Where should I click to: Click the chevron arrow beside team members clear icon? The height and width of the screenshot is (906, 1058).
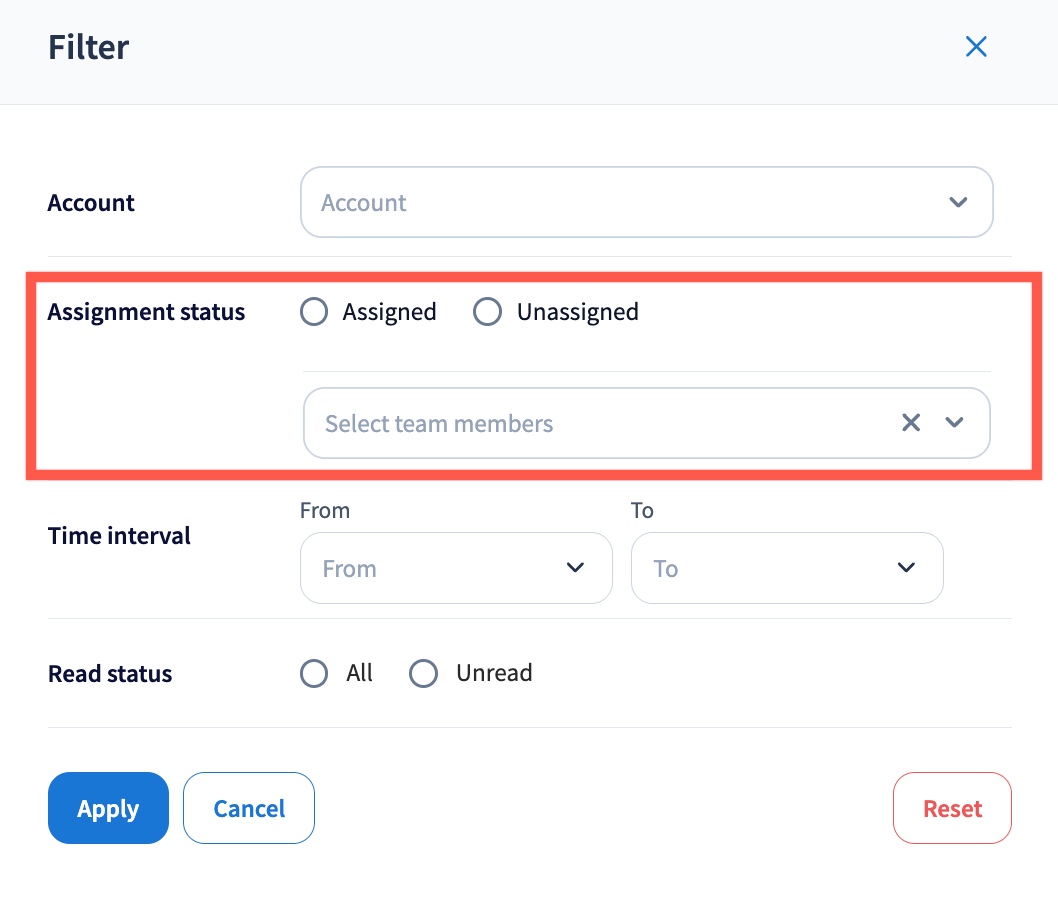pos(954,423)
